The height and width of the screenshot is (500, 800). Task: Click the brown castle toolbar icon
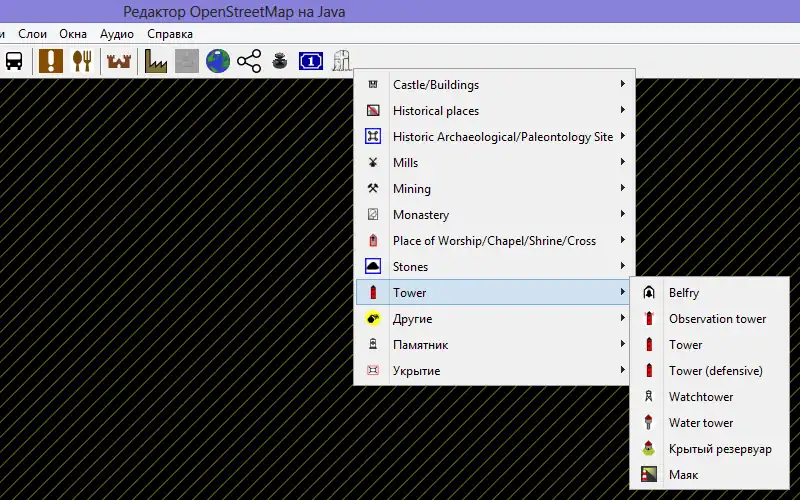coord(119,62)
